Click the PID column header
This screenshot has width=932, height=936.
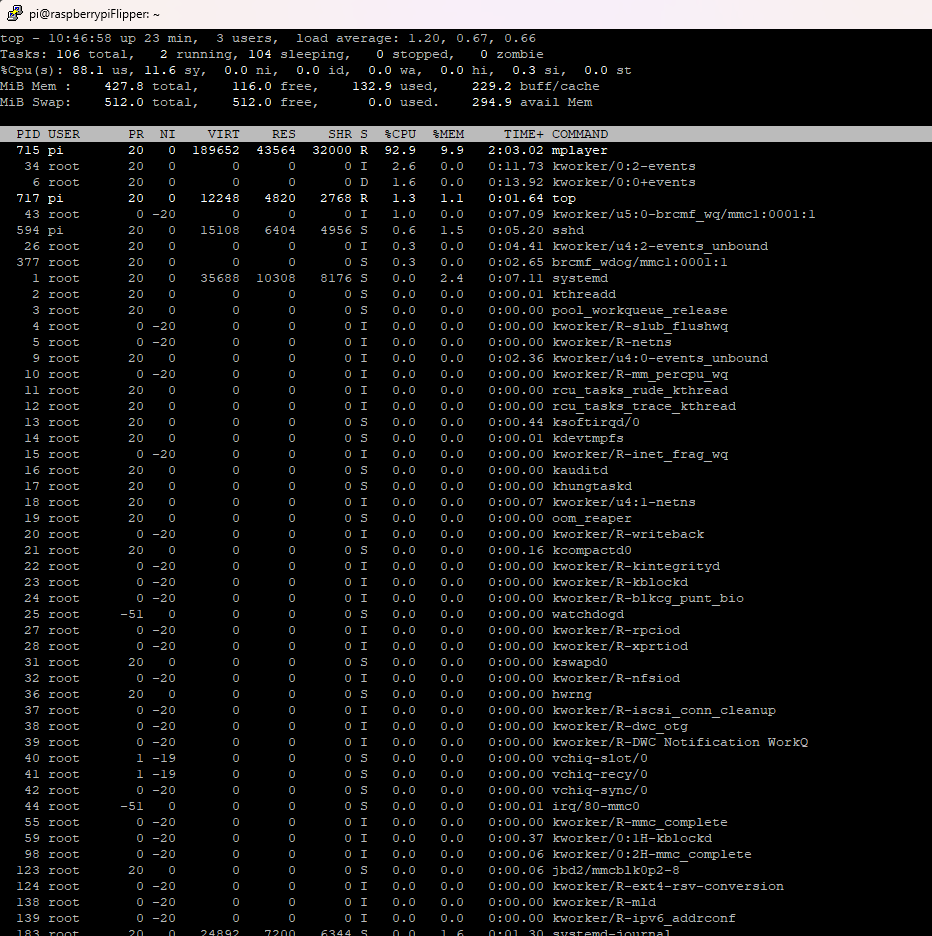click(x=29, y=134)
